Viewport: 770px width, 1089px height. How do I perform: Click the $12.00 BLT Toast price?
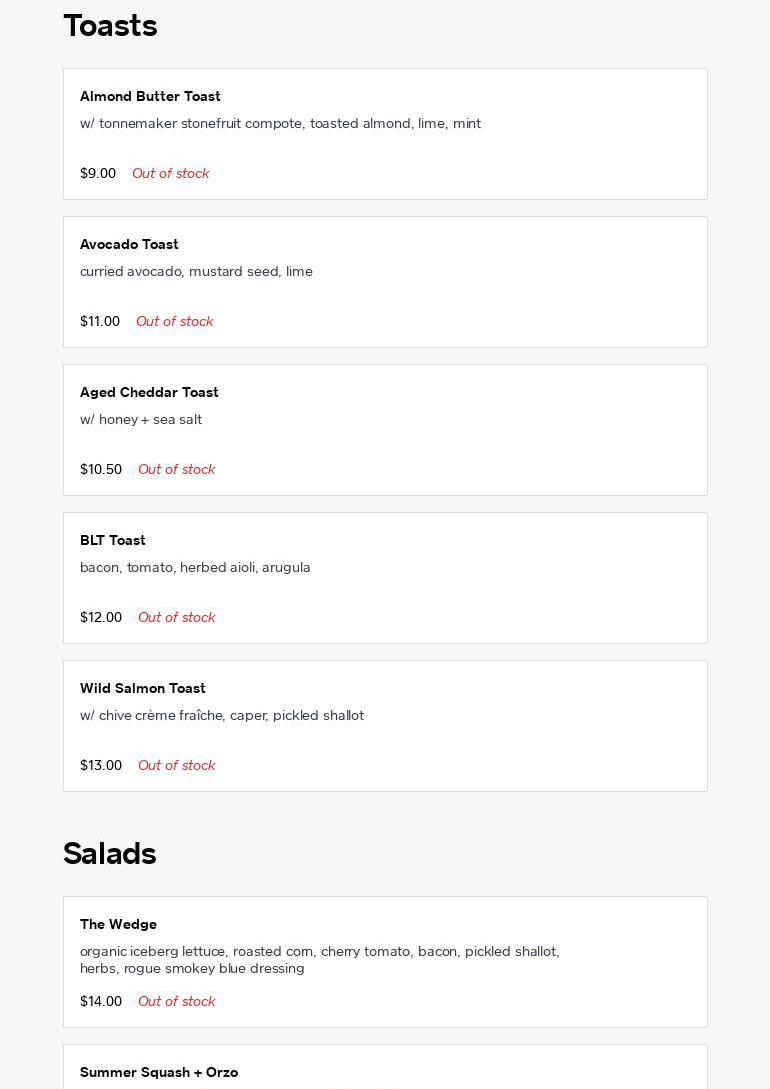pos(101,618)
